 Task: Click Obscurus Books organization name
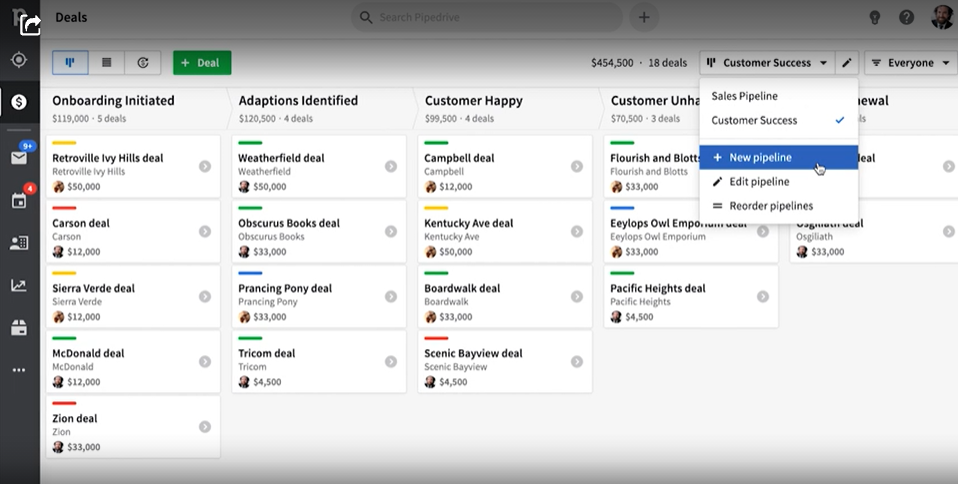tap(271, 236)
